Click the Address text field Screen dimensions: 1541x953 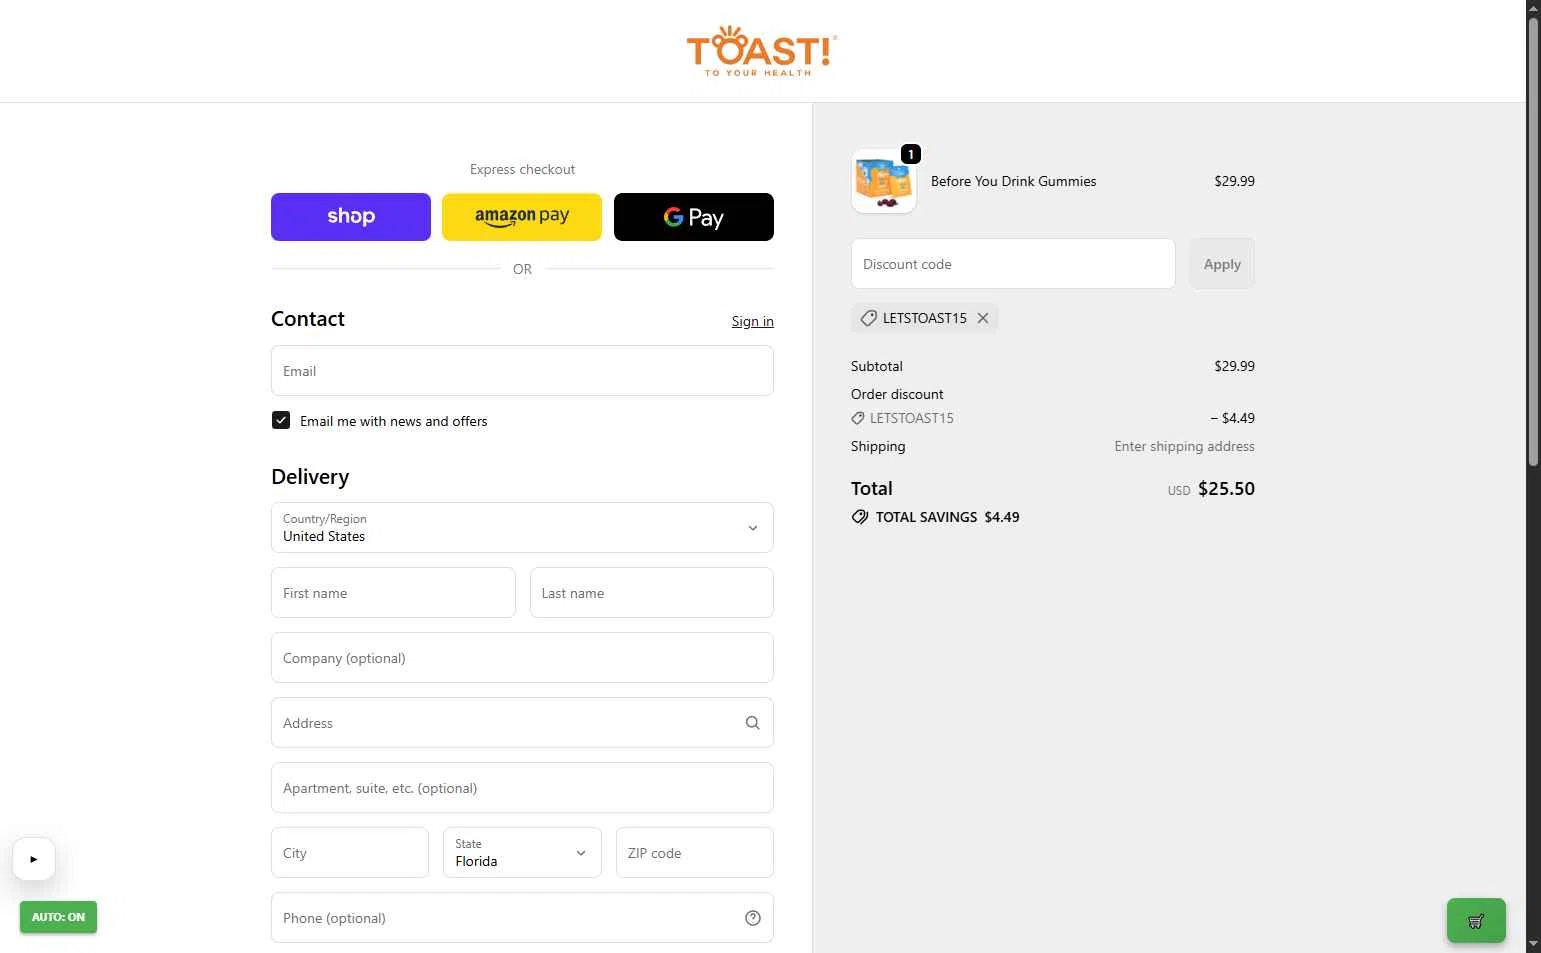[522, 723]
